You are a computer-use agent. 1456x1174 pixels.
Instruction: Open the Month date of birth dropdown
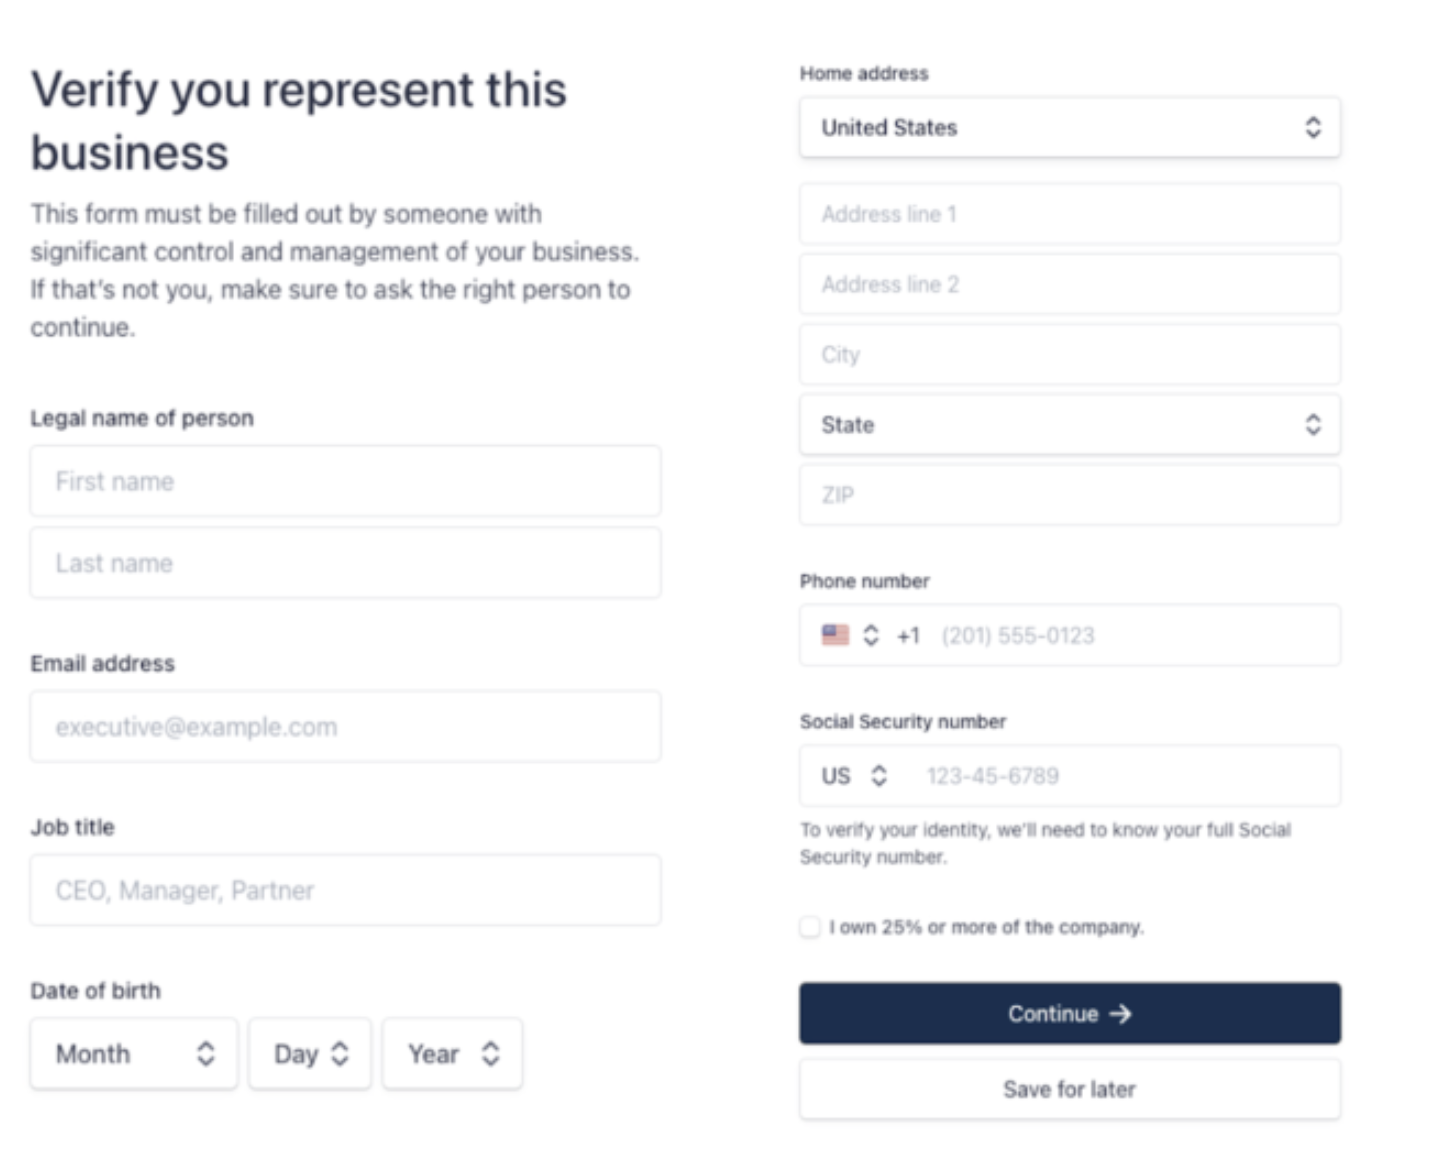click(x=134, y=1054)
